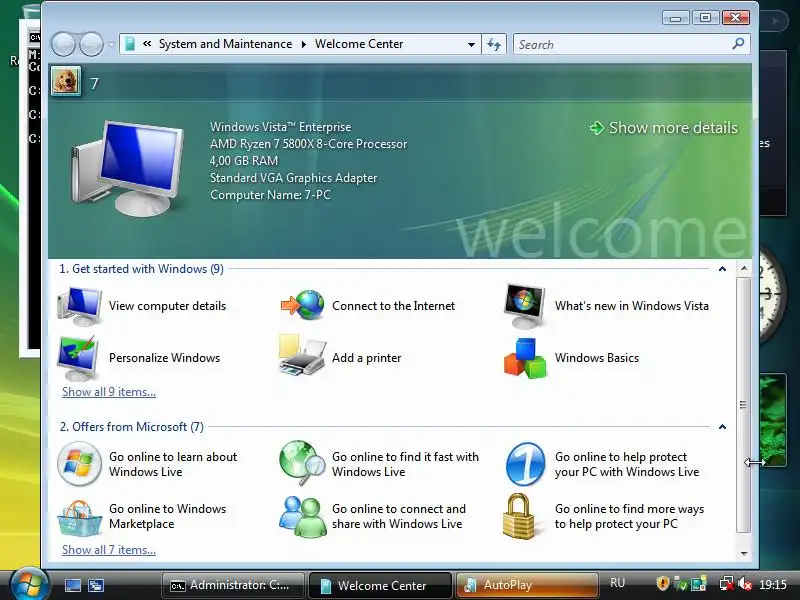Select the connect and share people icon
Image resolution: width=800 pixels, height=600 pixels.
(303, 516)
